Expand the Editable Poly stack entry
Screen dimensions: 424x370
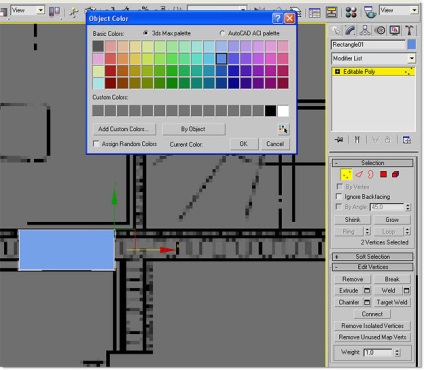[337, 72]
